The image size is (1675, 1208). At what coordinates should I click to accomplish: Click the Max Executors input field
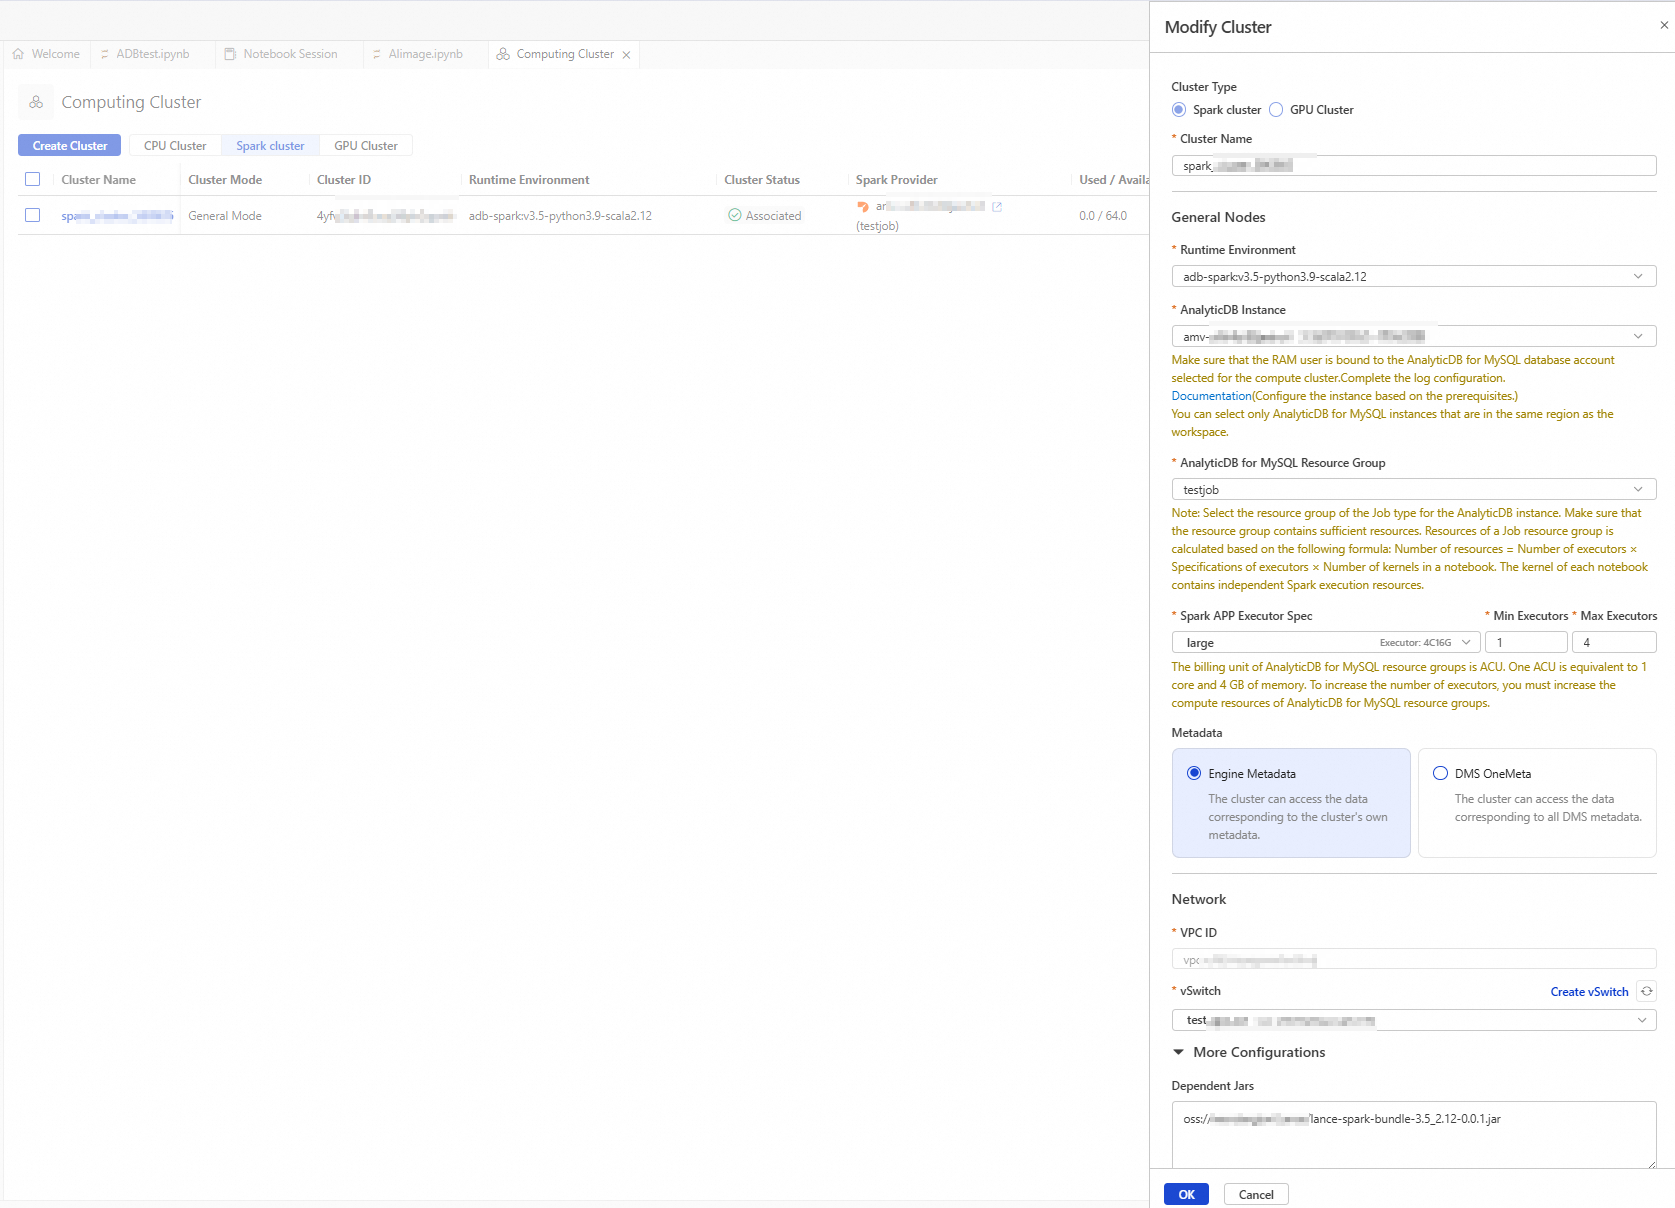[x=1614, y=642]
